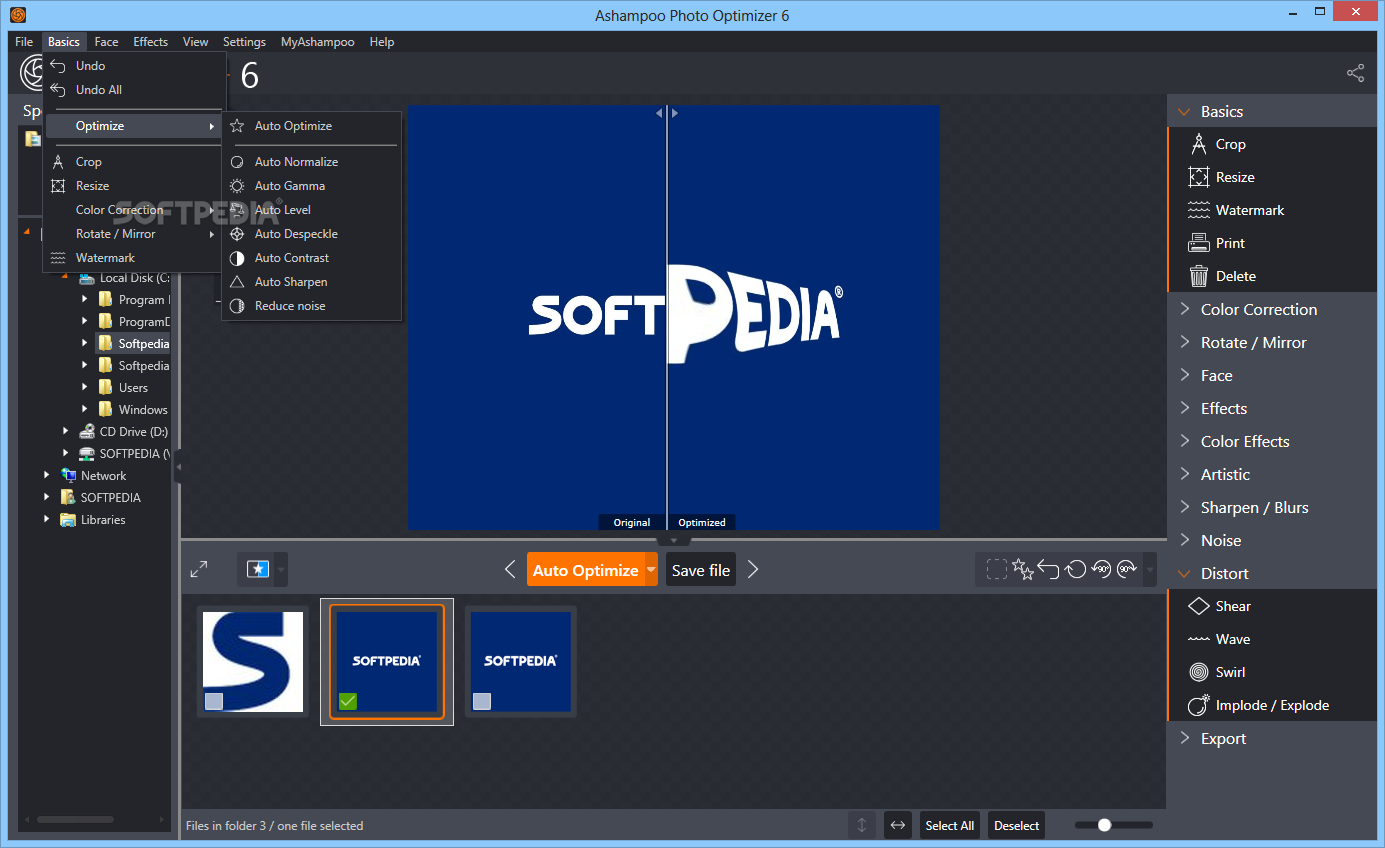The width and height of the screenshot is (1385, 848).
Task: Click the Swirl spiral icon
Action: 1198,672
